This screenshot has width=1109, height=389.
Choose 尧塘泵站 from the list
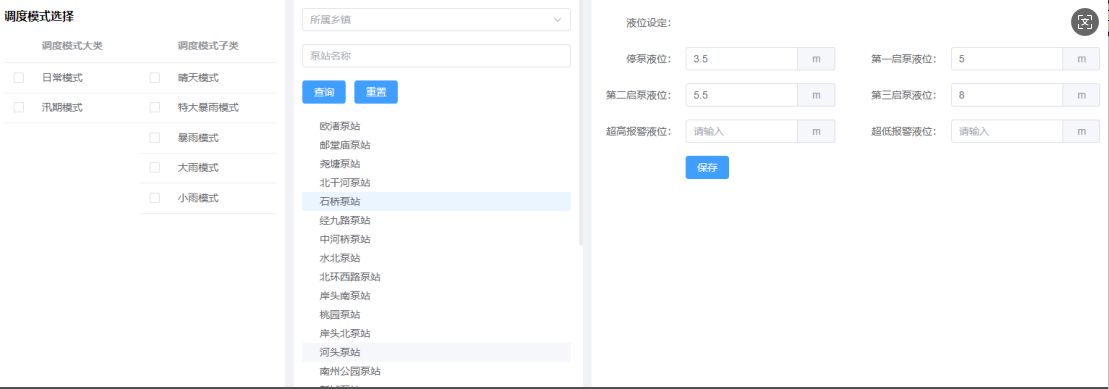coord(436,164)
